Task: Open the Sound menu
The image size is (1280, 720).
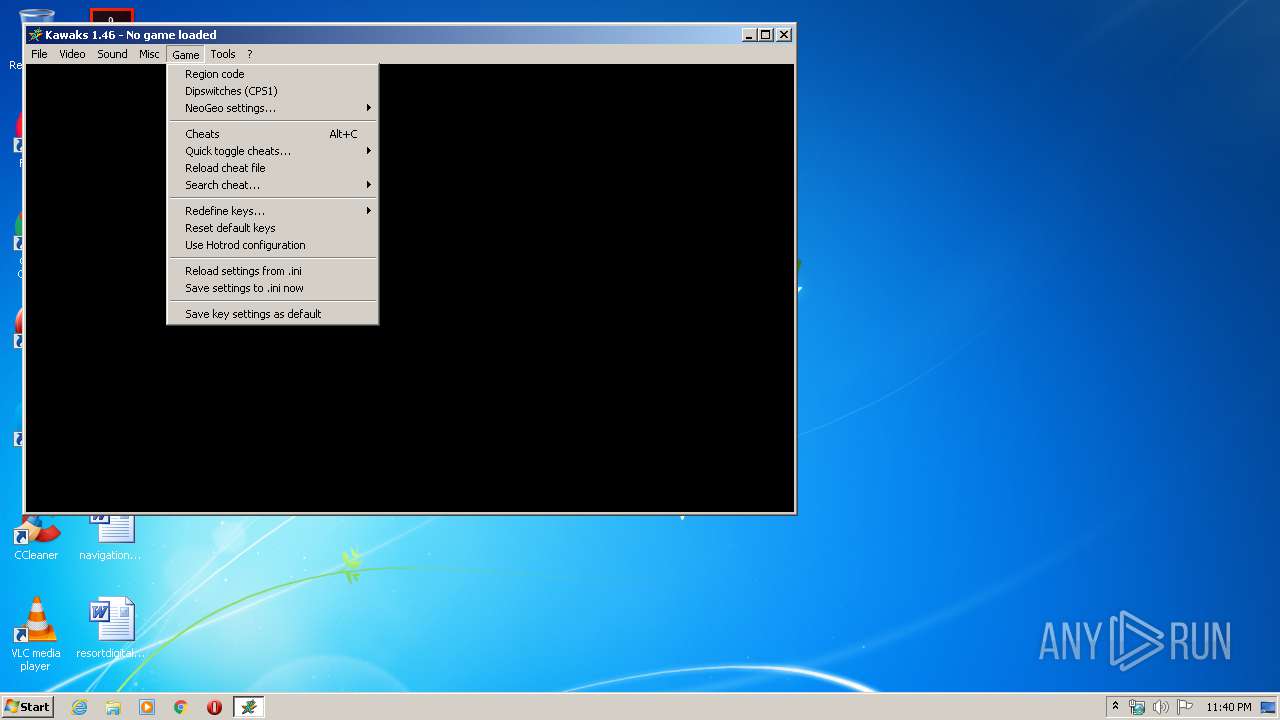Action: coord(112,54)
